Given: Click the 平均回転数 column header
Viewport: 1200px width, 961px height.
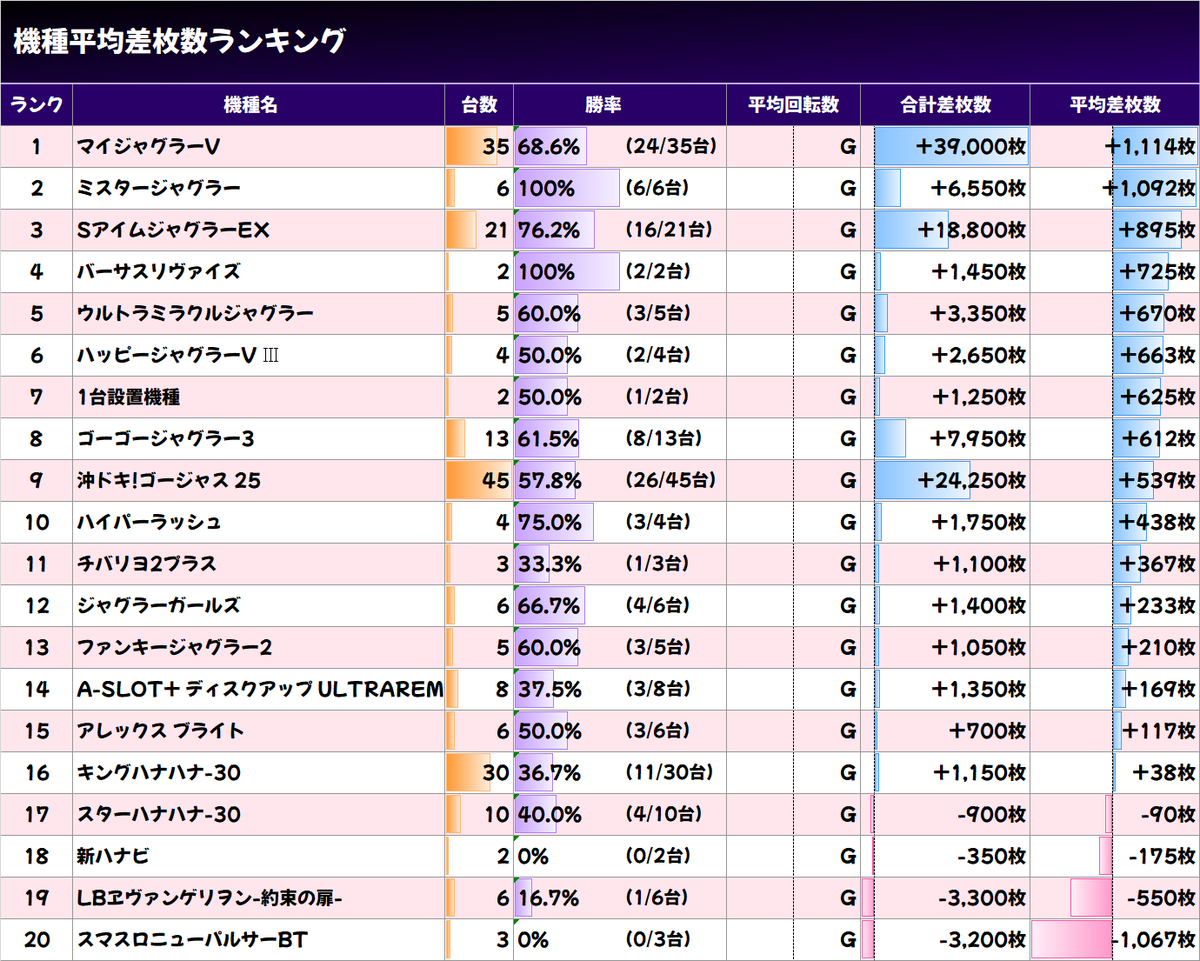Looking at the screenshot, I should [794, 105].
